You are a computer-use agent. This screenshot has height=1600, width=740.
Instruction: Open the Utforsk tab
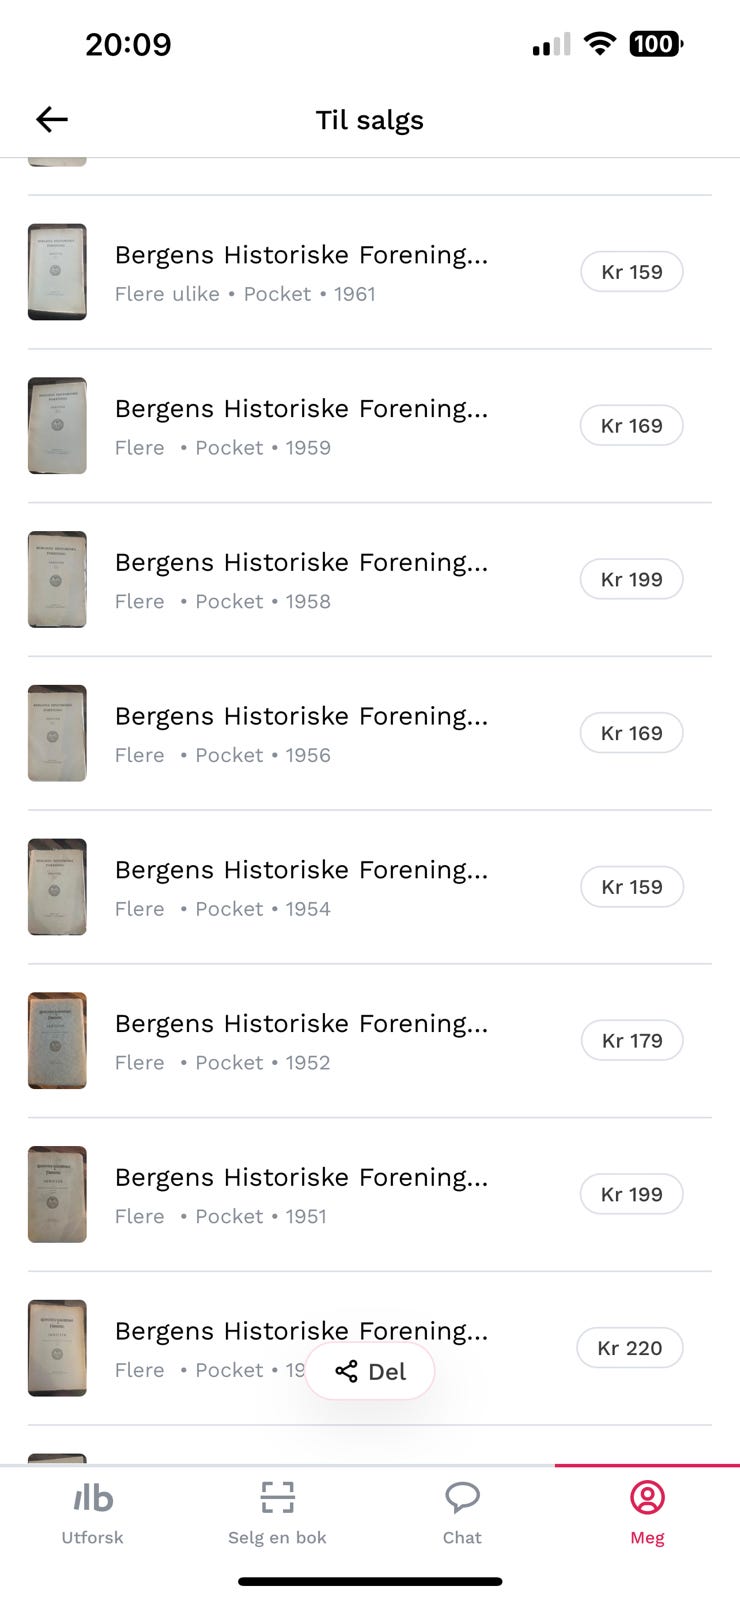click(x=92, y=1512)
